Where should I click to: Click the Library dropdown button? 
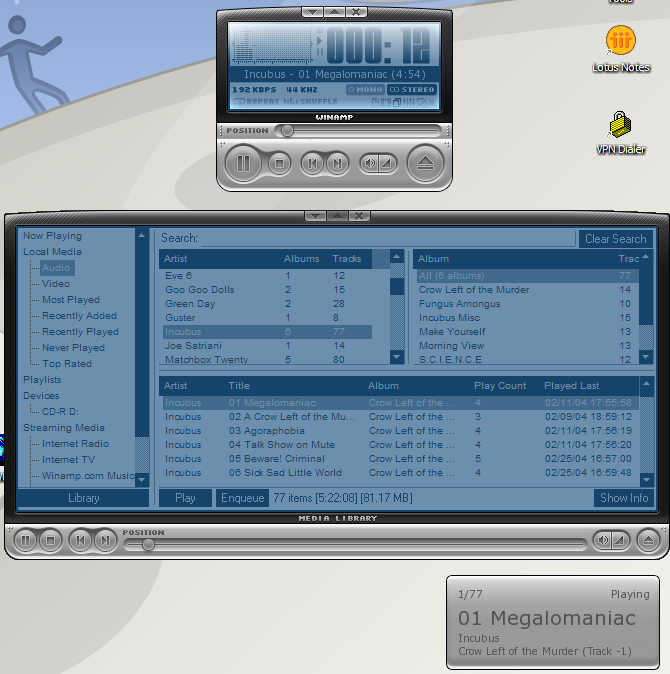pos(83,498)
